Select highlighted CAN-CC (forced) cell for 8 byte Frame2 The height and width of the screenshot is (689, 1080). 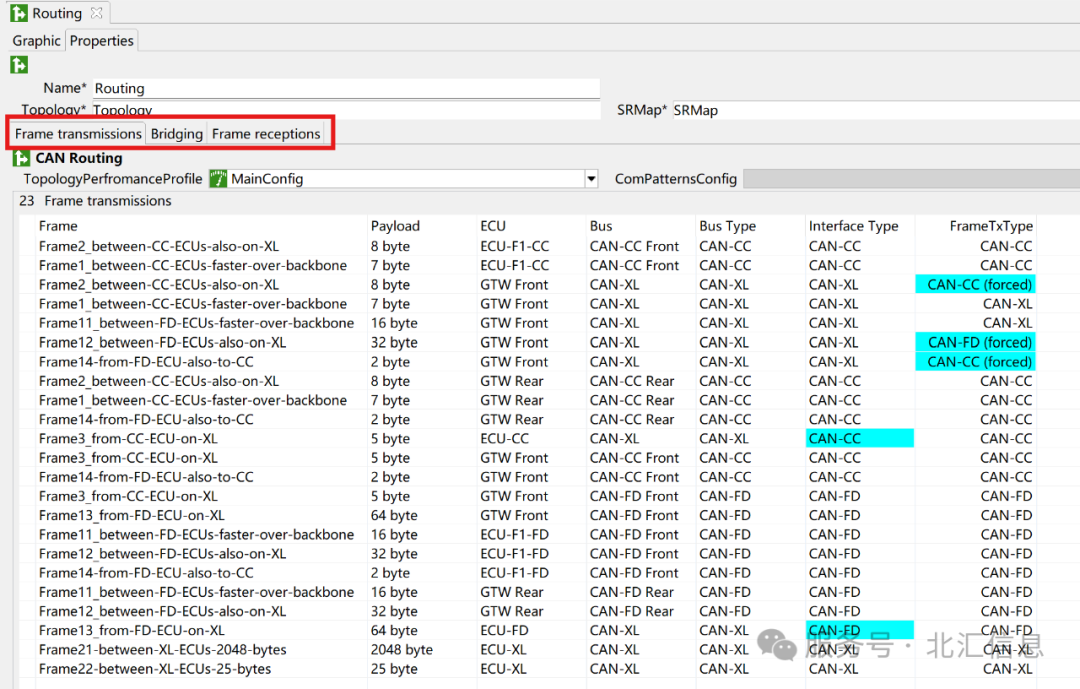coord(975,285)
